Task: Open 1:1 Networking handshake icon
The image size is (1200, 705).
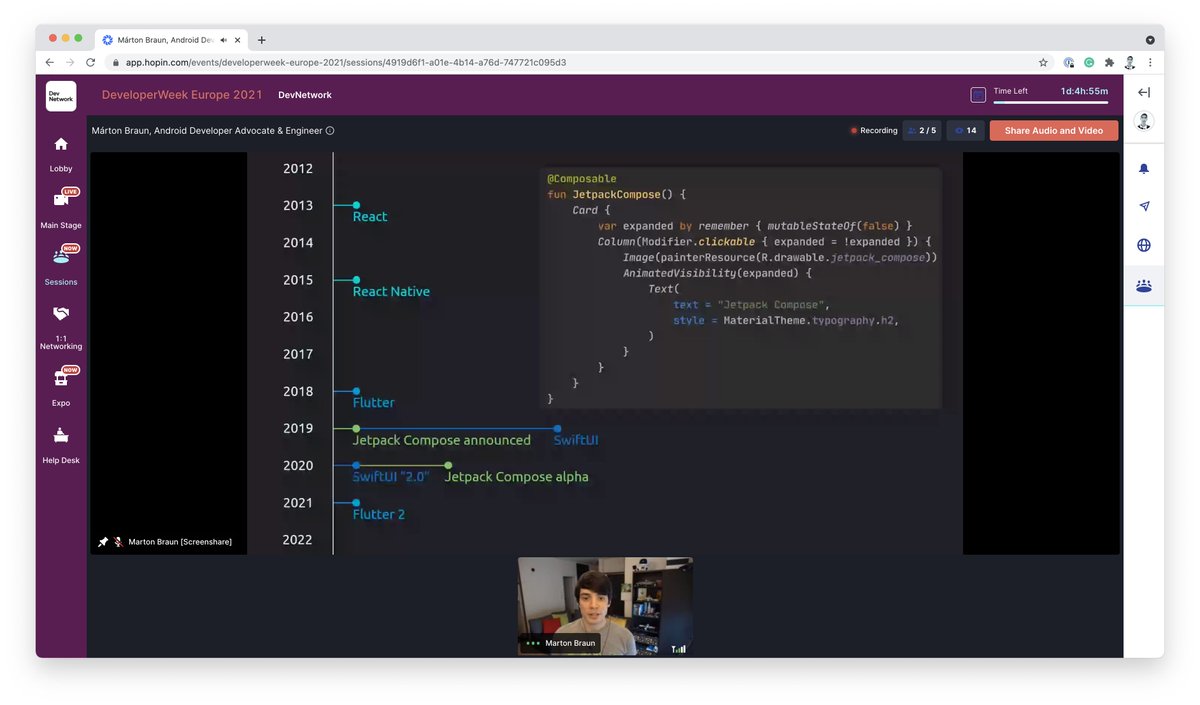Action: coord(61,313)
